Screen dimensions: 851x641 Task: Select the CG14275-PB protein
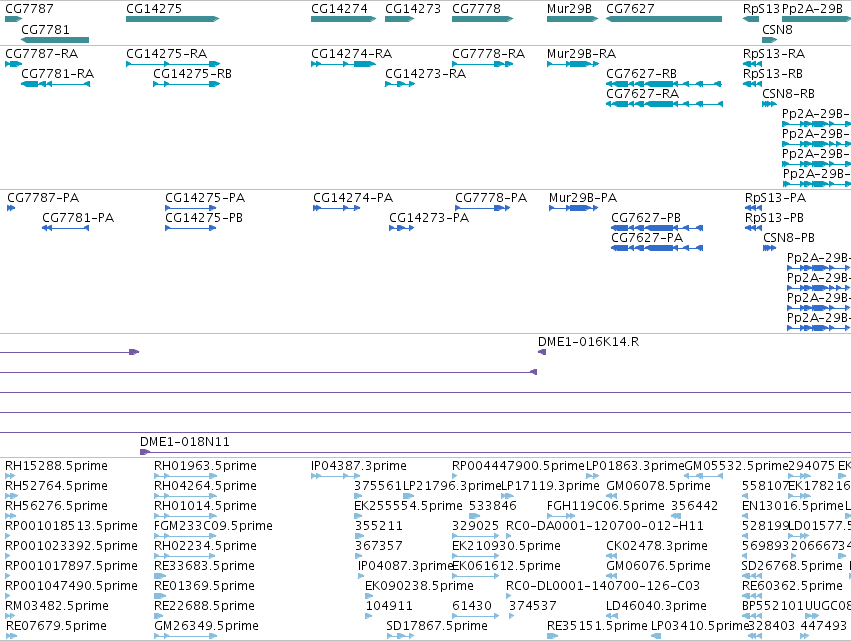tap(190, 228)
